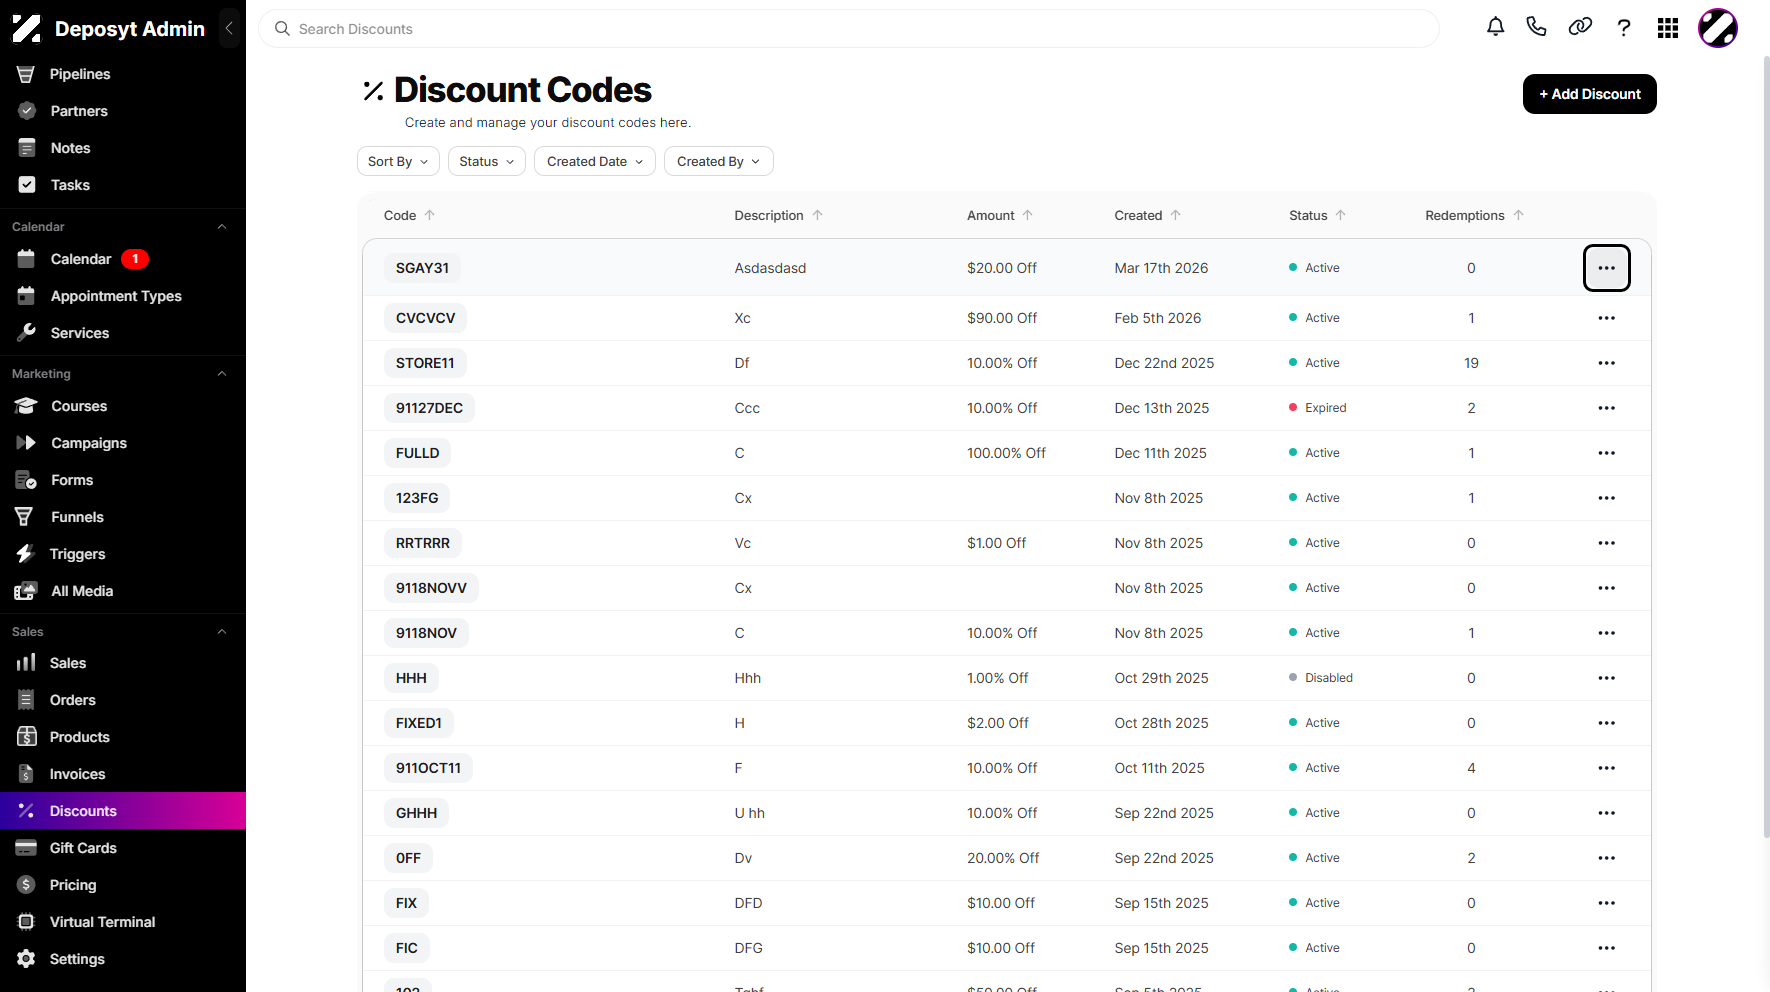The image size is (1770, 992).
Task: Sort by Status column arrow
Action: click(x=1341, y=215)
